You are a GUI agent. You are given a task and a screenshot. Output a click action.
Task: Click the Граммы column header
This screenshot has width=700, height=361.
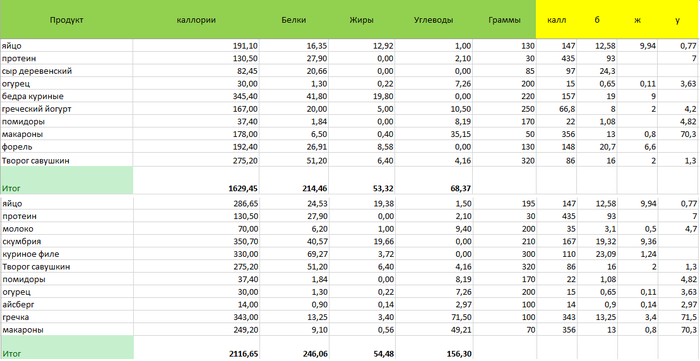point(504,20)
